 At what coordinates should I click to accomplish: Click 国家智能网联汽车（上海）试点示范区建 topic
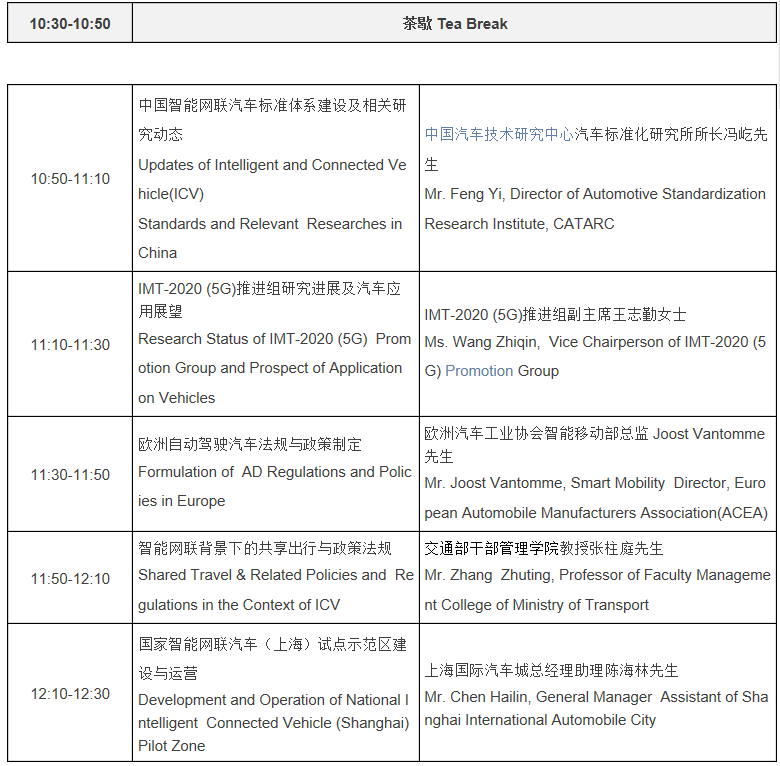[272, 645]
